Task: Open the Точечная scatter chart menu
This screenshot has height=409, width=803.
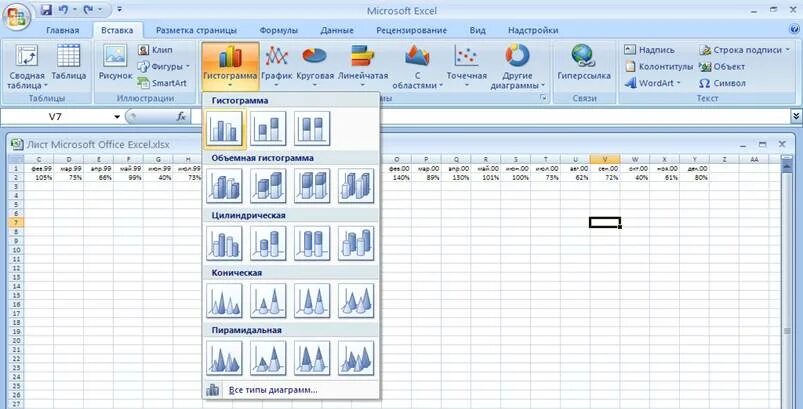Action: tap(467, 67)
